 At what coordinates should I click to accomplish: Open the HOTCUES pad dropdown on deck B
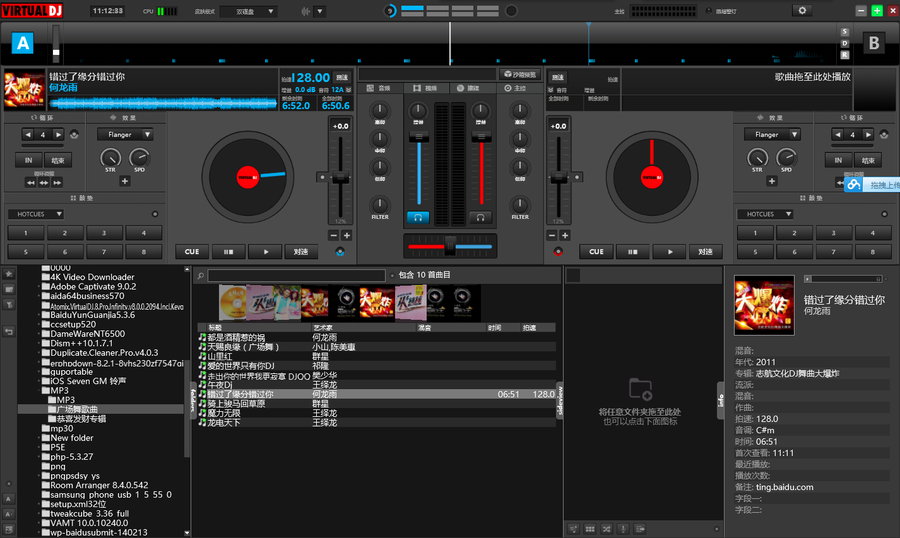tap(765, 214)
